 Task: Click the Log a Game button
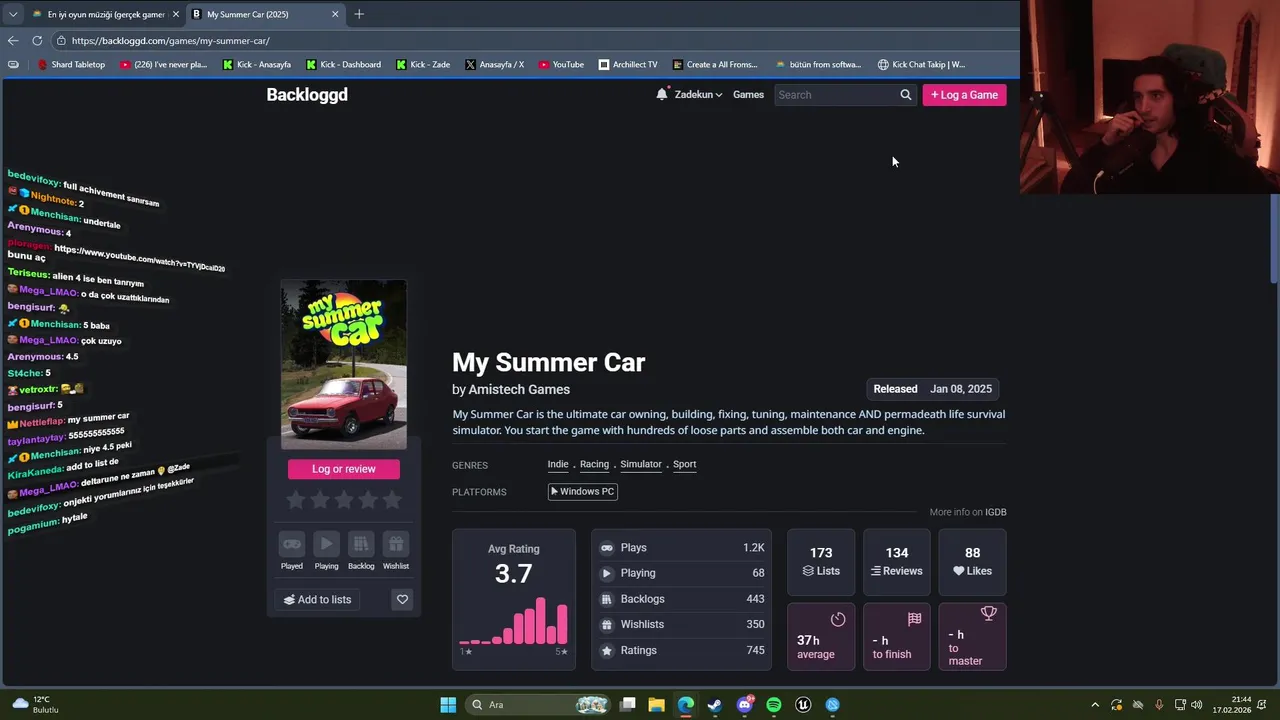coord(964,95)
